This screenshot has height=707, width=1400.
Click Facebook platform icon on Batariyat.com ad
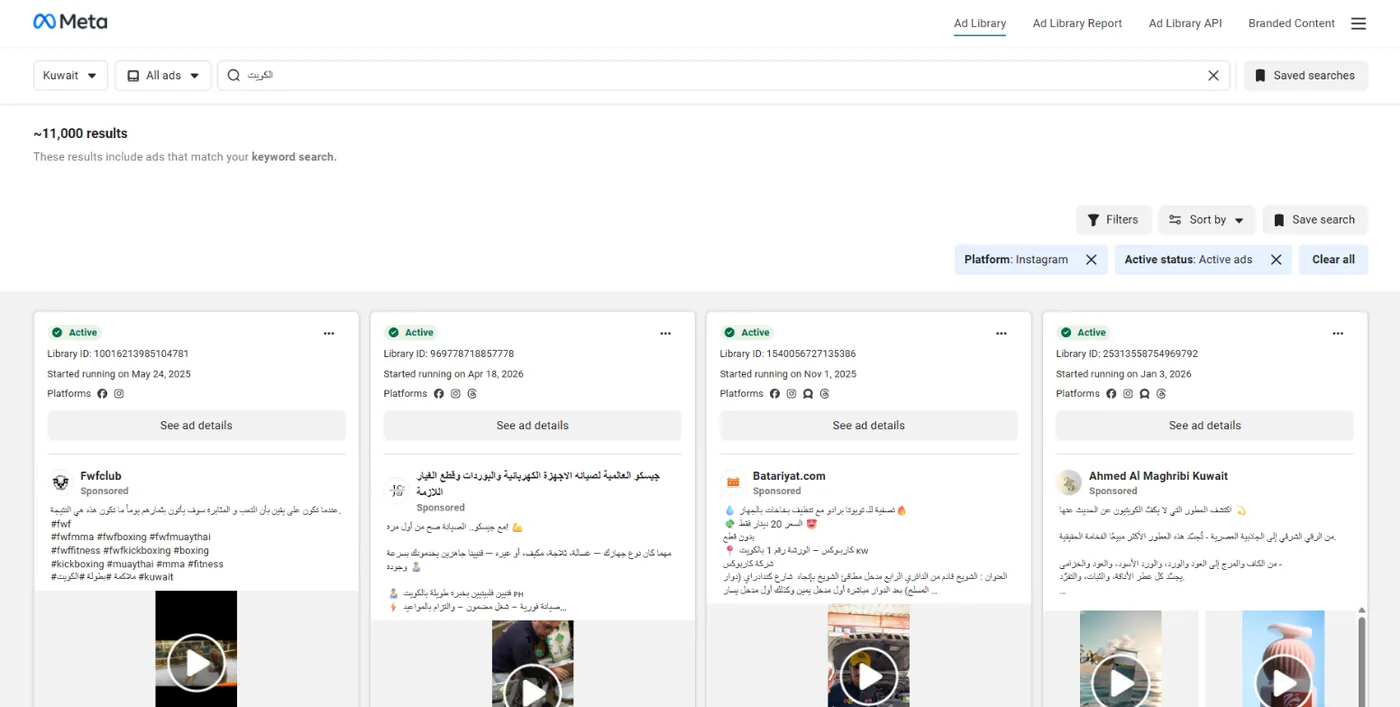coord(774,394)
